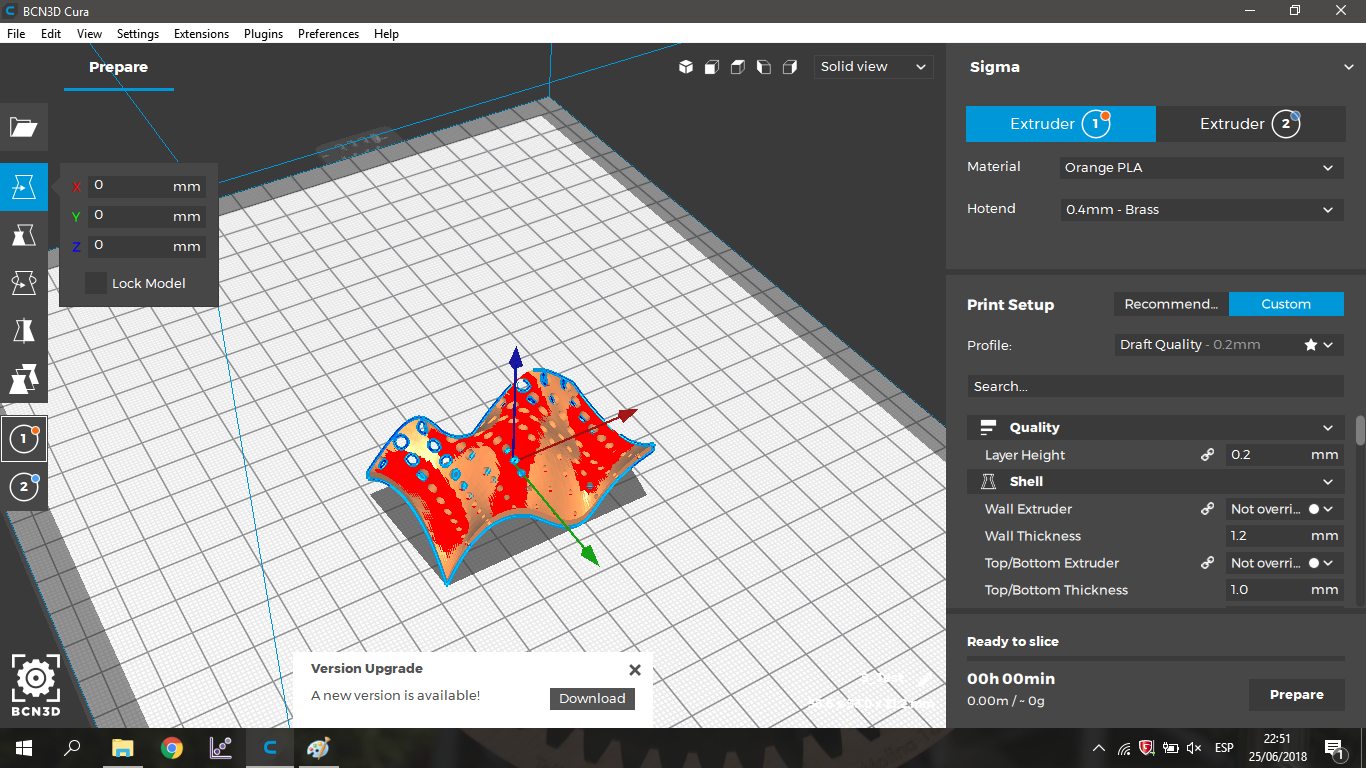This screenshot has height=768, width=1366.
Task: Click the Y position input field
Action: pos(147,216)
